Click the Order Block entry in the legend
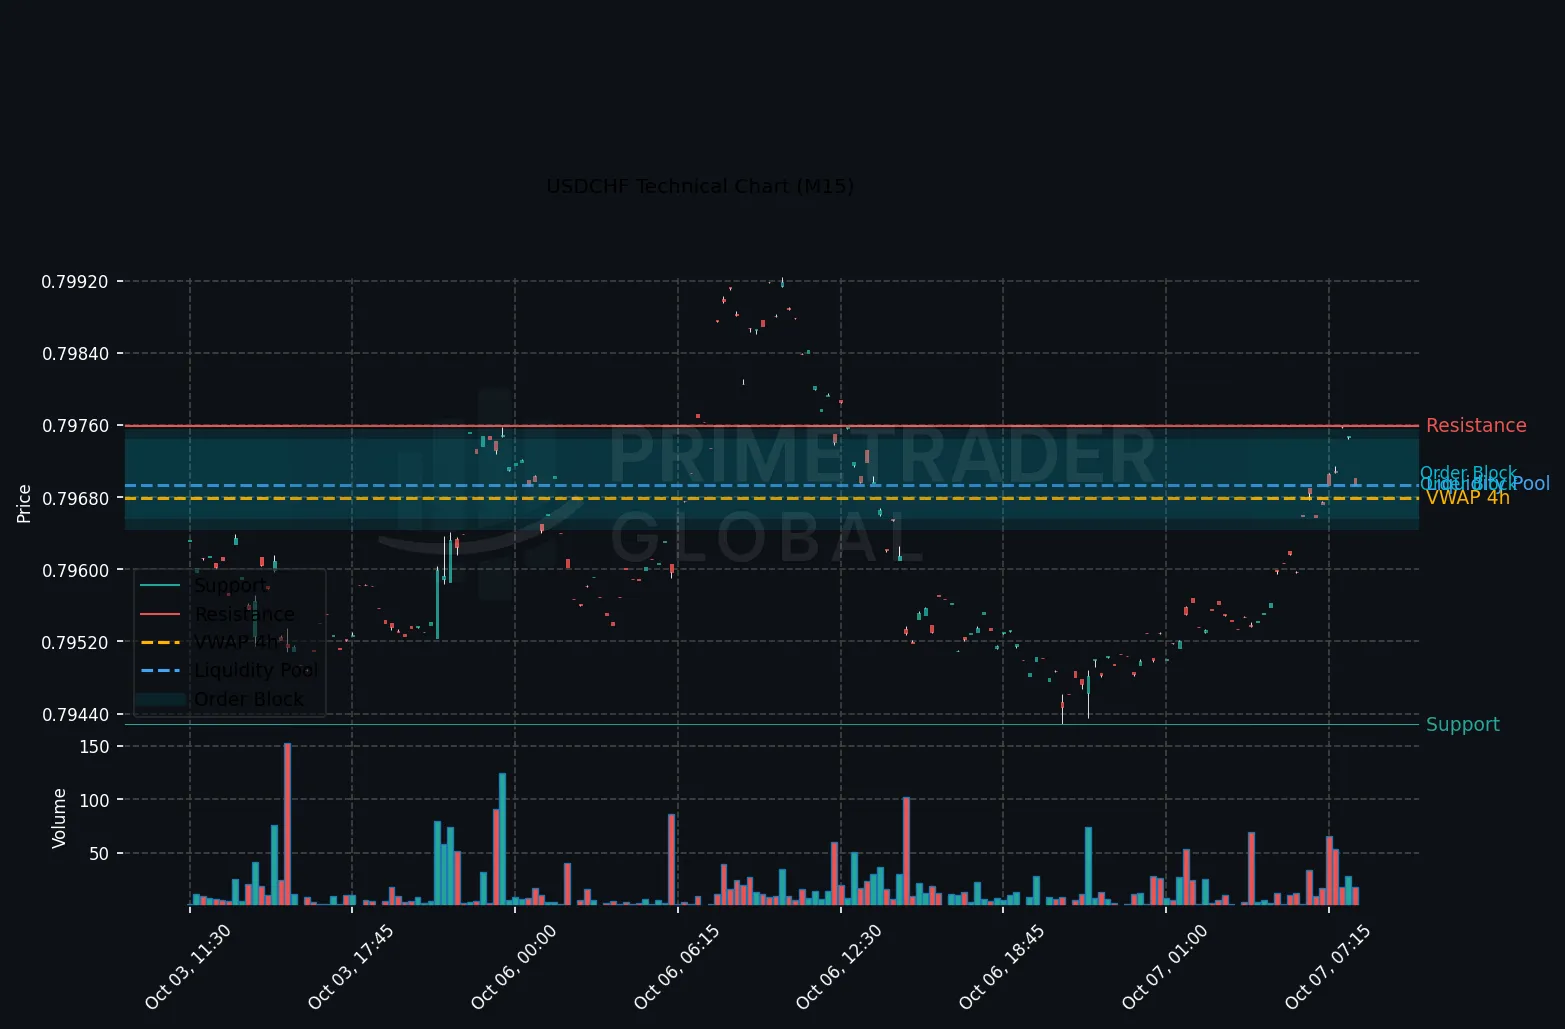 click(248, 699)
